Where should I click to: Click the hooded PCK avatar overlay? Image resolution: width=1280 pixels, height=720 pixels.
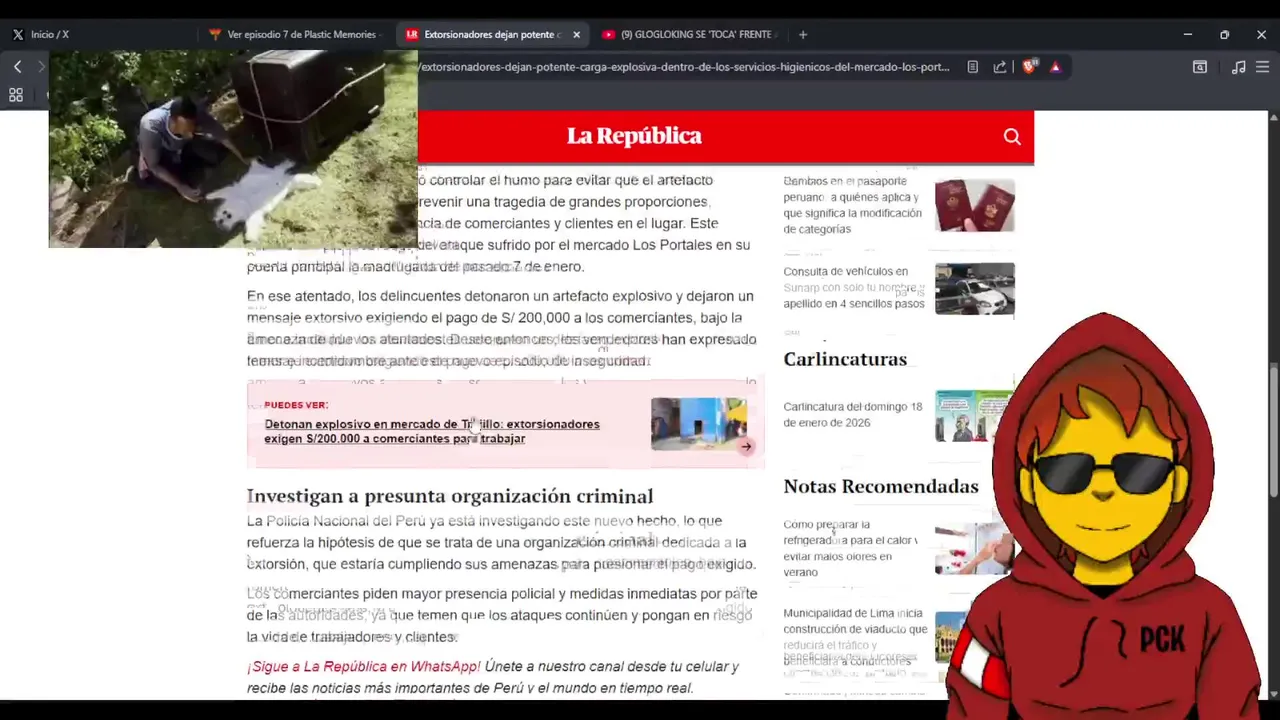click(1105, 516)
